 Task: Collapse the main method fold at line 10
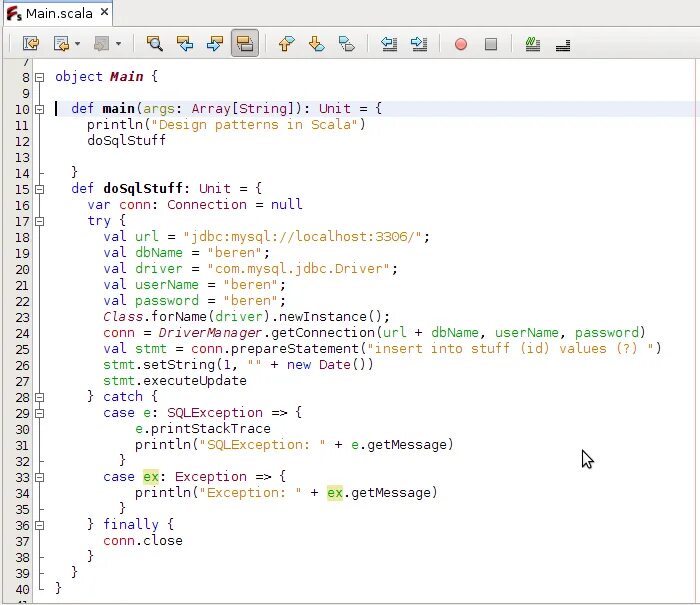click(x=40, y=109)
